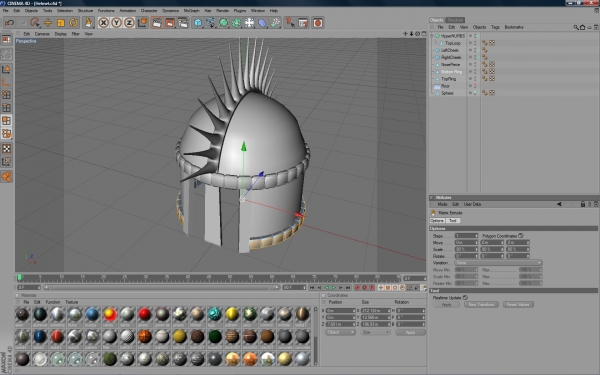Viewport: 600px width, 375px height.
Task: Toggle Realtime Update checkbox
Action: 465,297
